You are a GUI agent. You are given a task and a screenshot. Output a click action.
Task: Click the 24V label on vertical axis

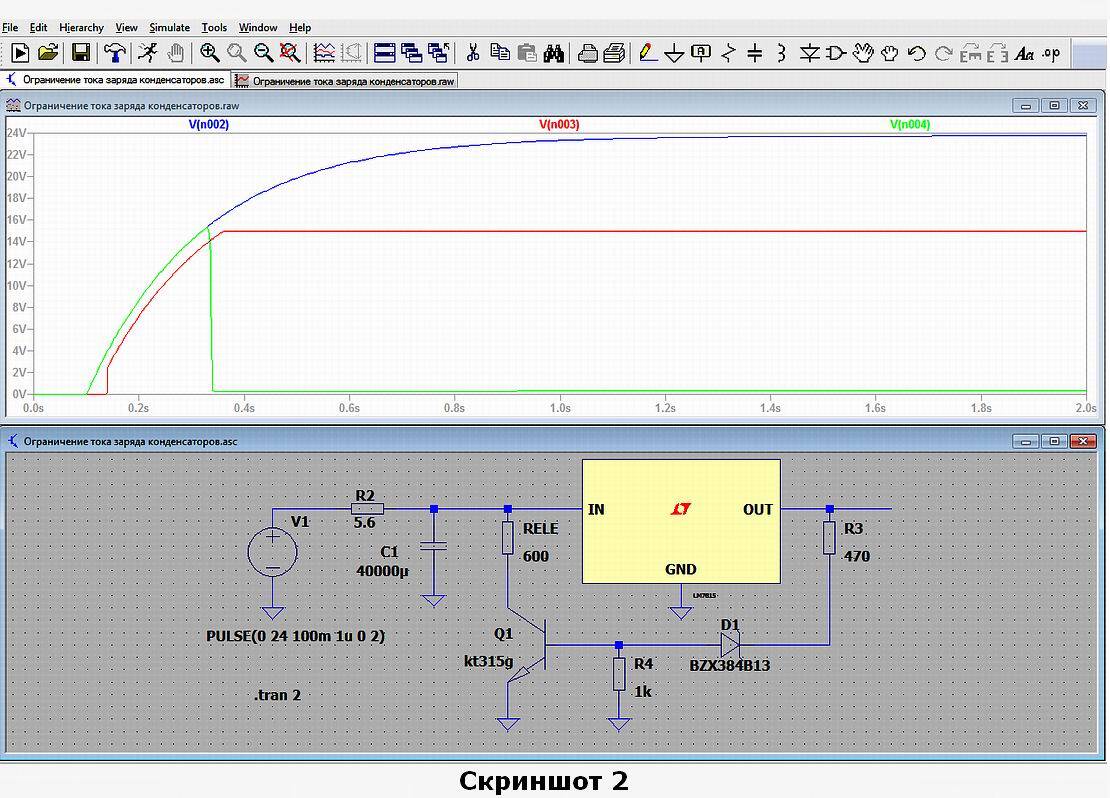pos(16,133)
